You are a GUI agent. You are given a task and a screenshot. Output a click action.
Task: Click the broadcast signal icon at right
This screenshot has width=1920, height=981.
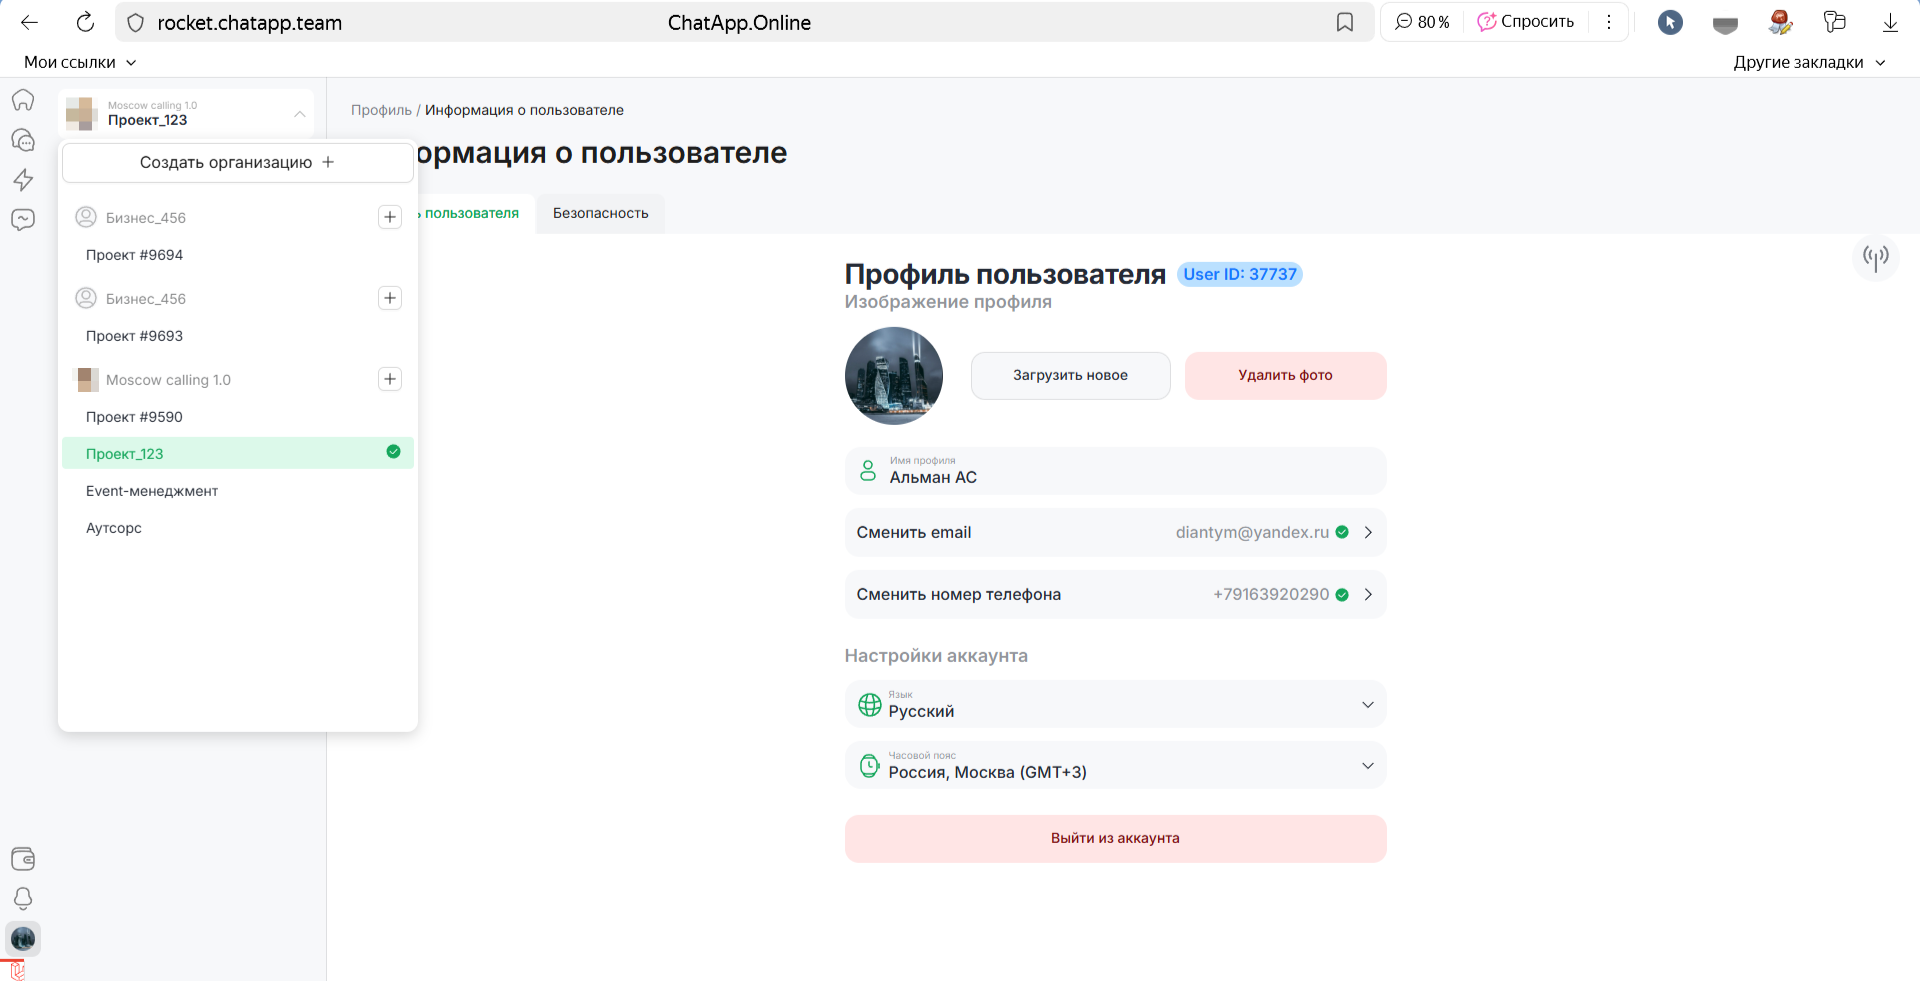coord(1875,258)
